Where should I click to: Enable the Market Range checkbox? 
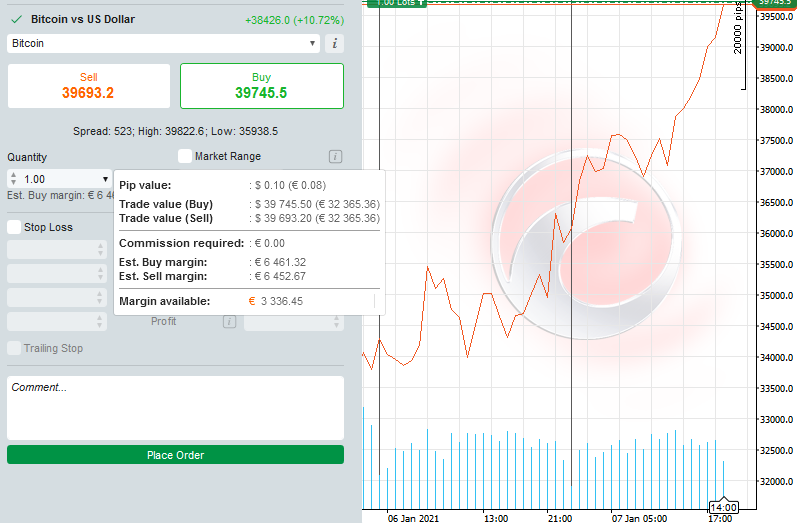click(185, 156)
